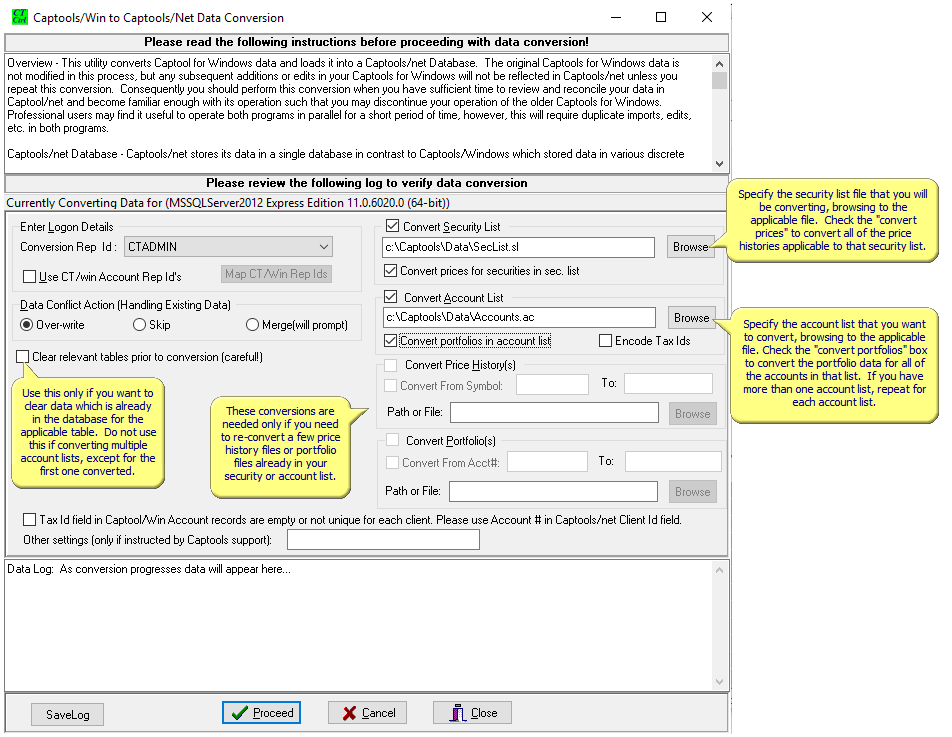
Task: Click the price history Path or File field
Action: (554, 413)
